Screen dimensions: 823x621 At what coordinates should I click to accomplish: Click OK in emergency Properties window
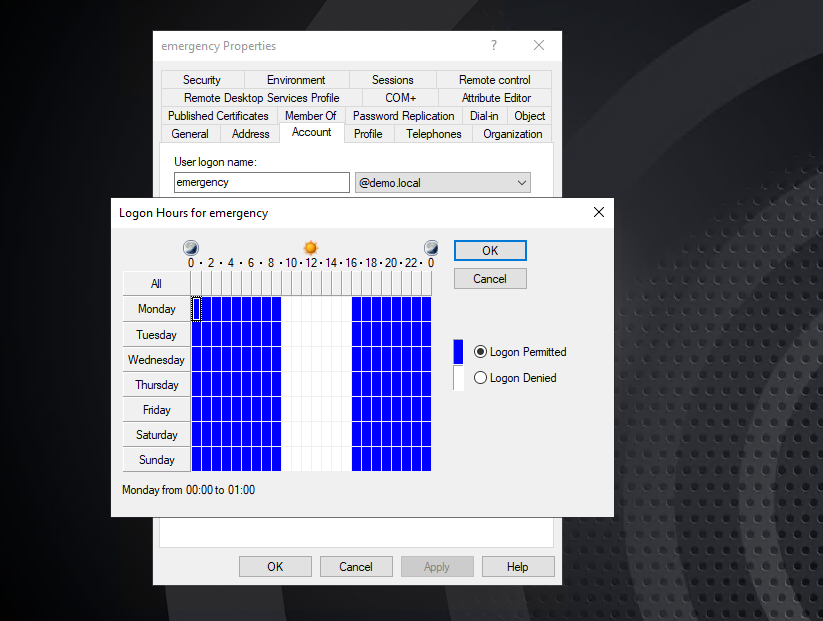pos(275,567)
